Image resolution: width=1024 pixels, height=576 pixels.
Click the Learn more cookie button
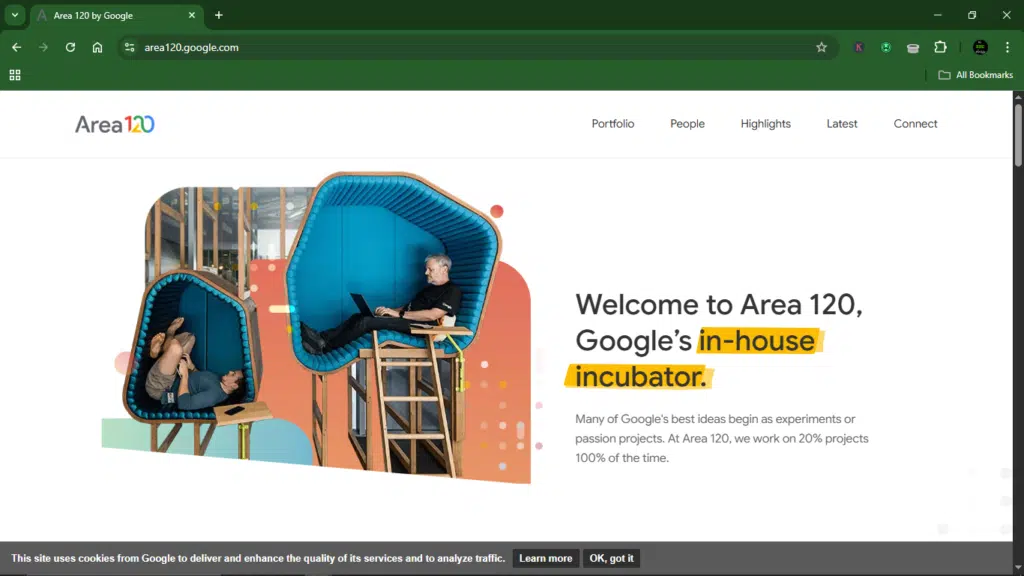click(x=545, y=558)
